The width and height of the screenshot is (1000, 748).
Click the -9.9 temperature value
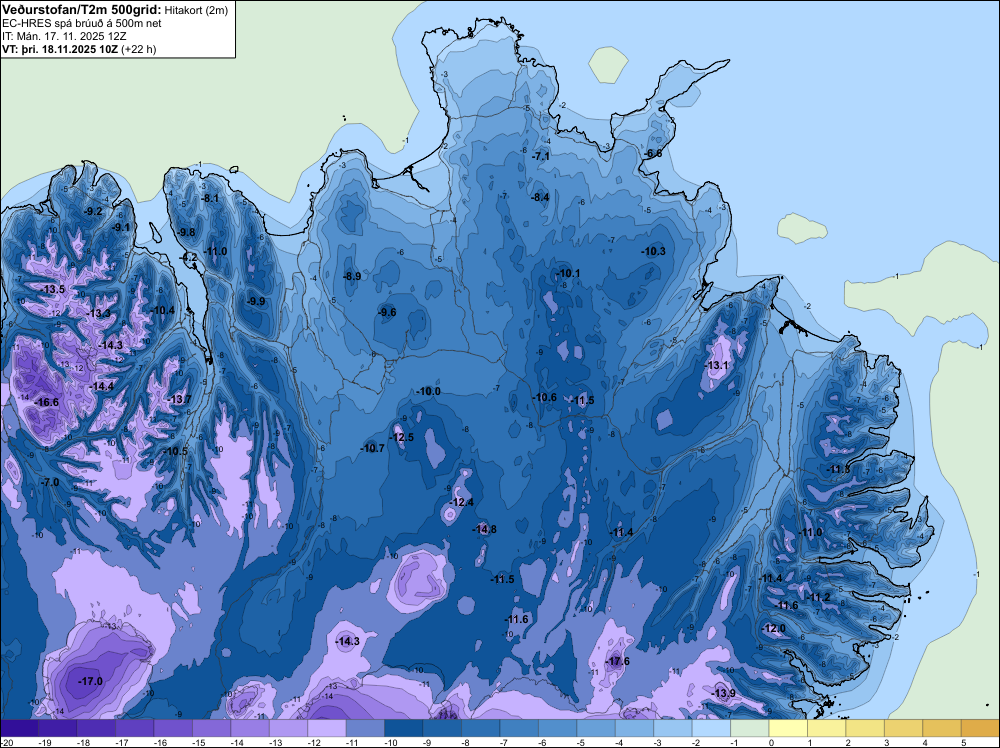(256, 301)
